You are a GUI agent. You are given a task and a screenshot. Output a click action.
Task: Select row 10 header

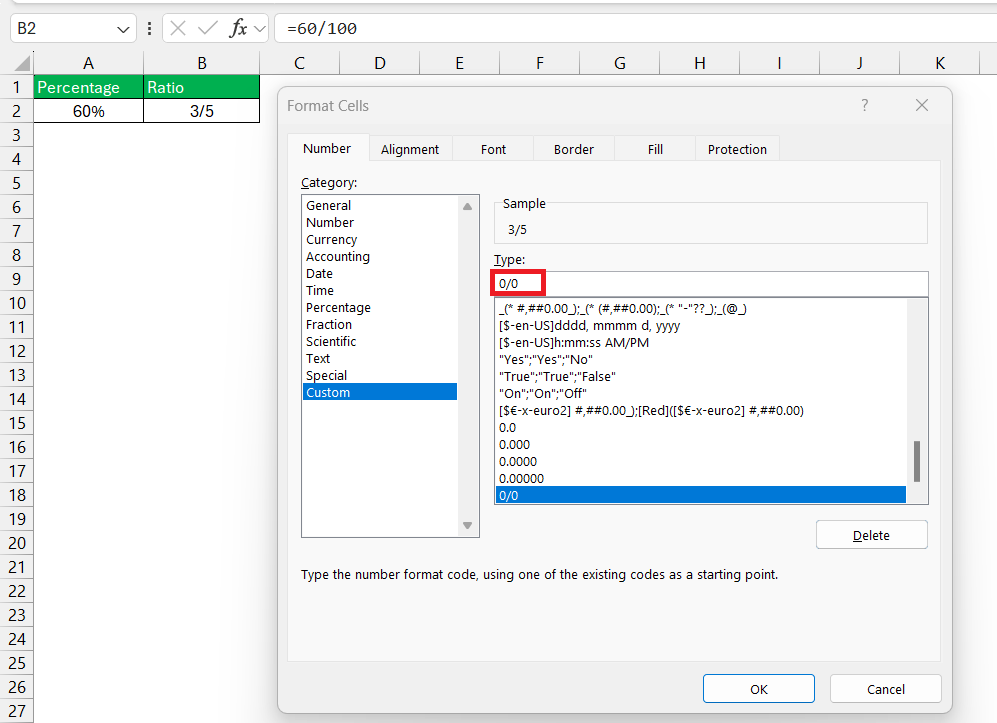point(17,303)
